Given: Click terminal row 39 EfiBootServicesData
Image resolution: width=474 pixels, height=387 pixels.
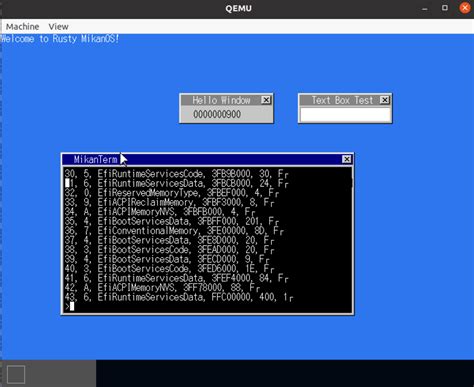Looking at the screenshot, I should coord(167,259).
